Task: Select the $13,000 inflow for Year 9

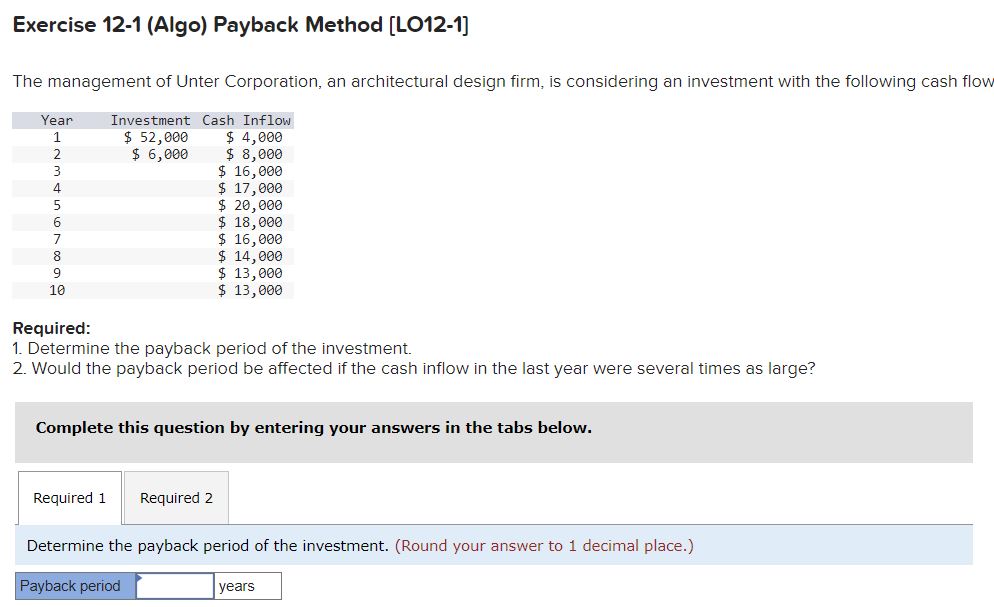Action: [x=251, y=273]
